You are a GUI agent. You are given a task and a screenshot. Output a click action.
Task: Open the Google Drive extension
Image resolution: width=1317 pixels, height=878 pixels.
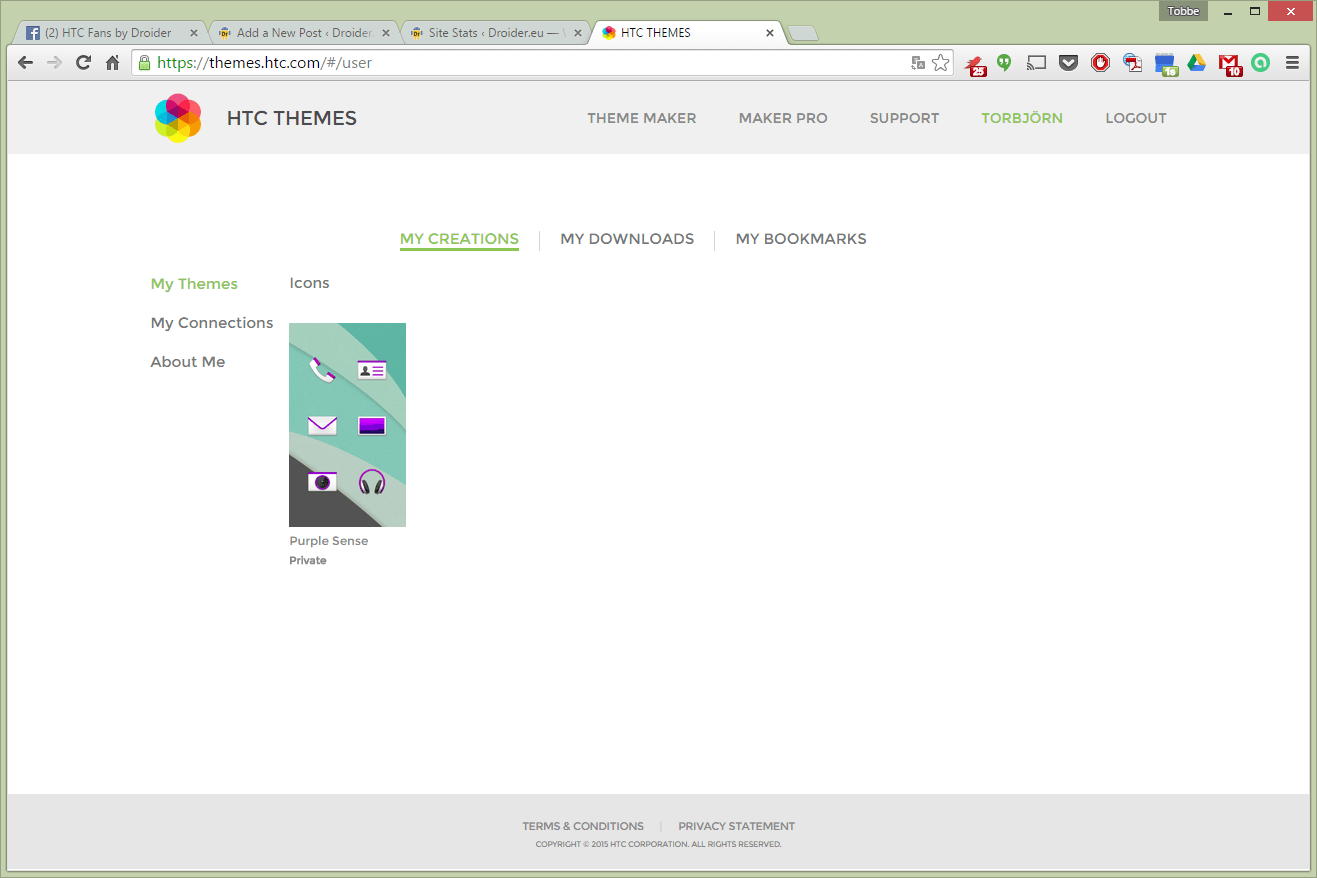pyautogui.click(x=1197, y=62)
